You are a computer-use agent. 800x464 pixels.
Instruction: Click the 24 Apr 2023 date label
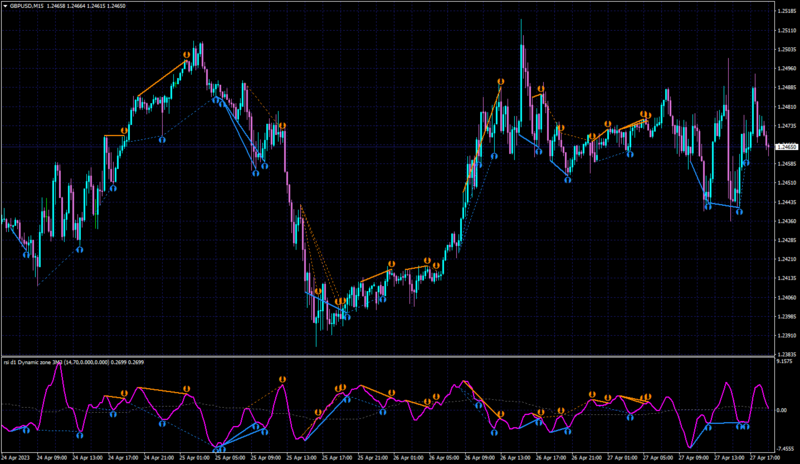[x=17, y=458]
